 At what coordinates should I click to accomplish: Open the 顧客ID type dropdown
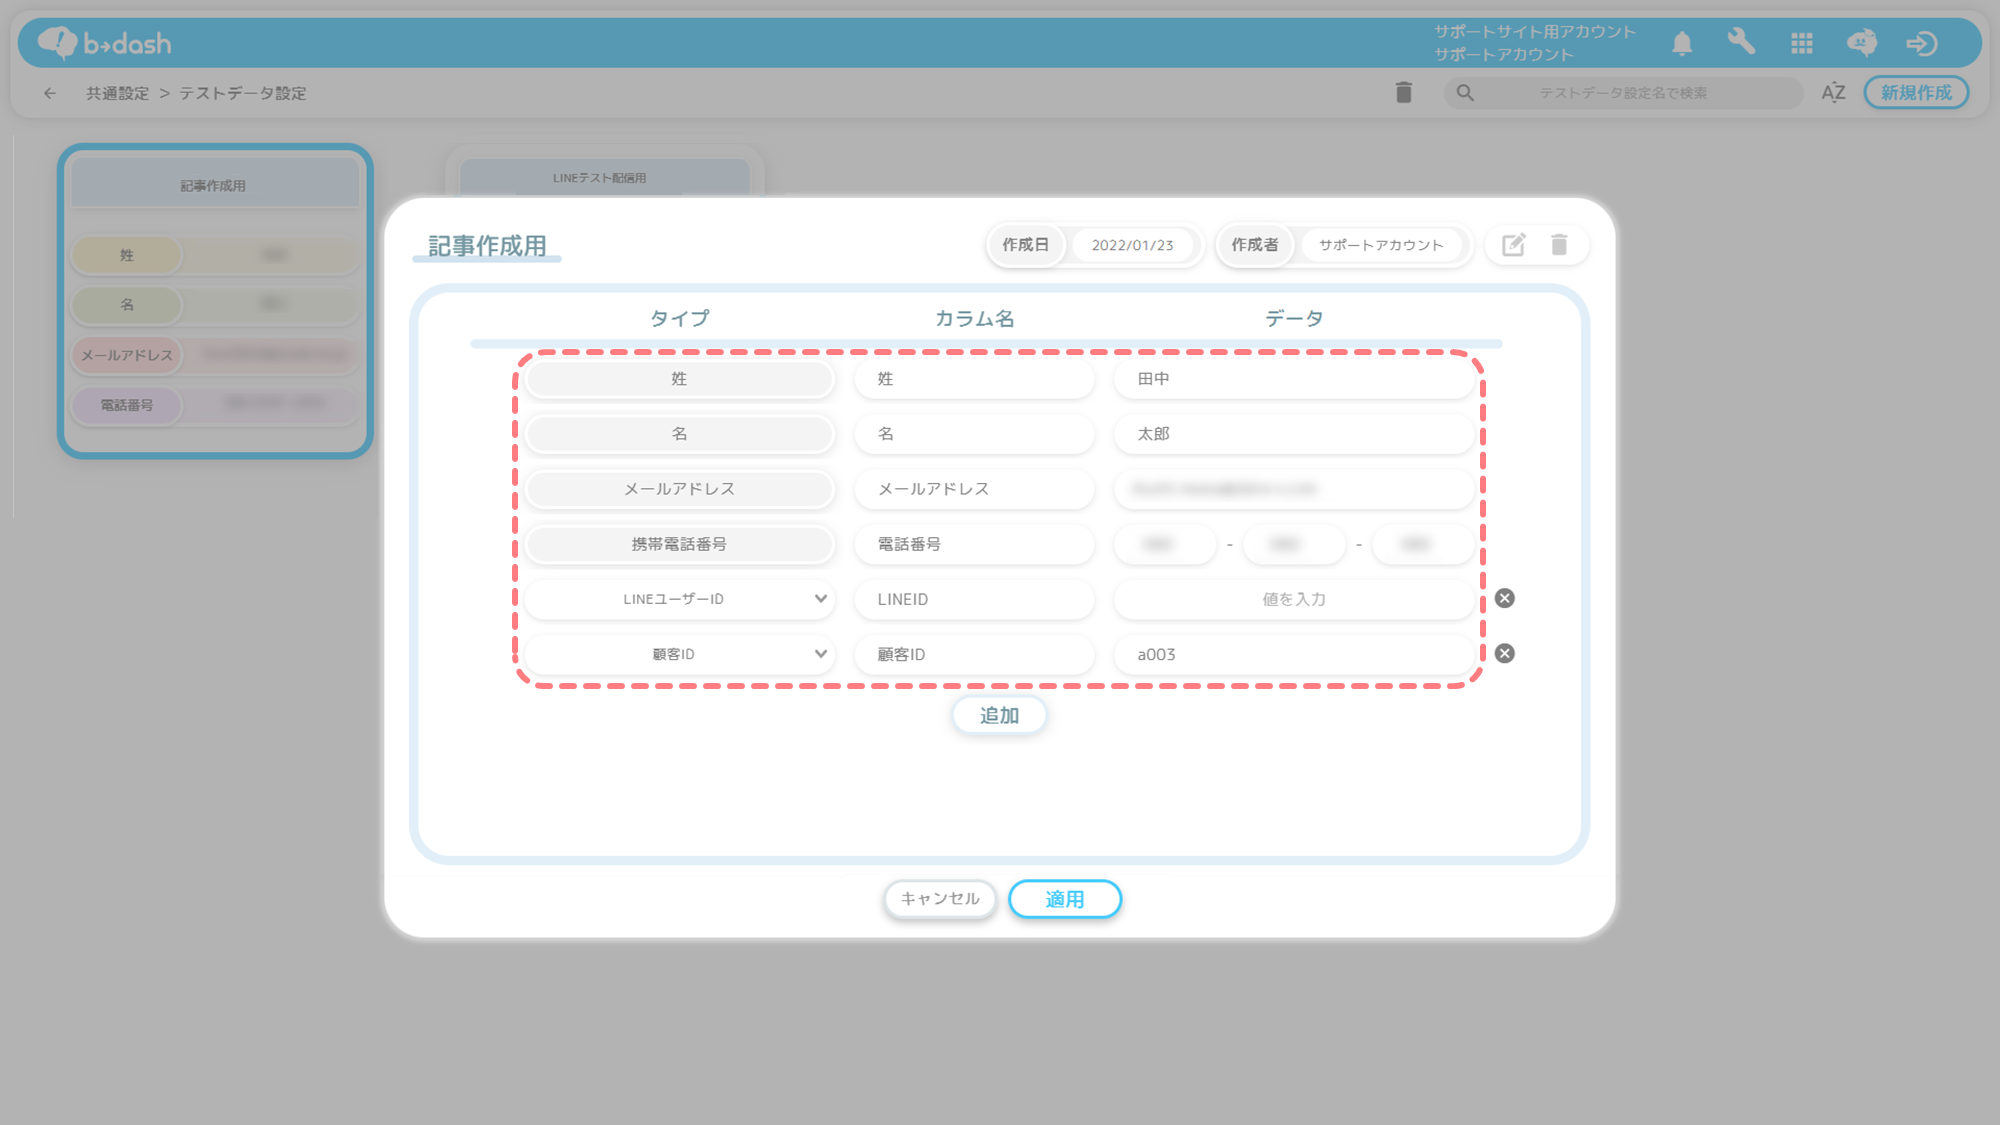pyautogui.click(x=679, y=654)
